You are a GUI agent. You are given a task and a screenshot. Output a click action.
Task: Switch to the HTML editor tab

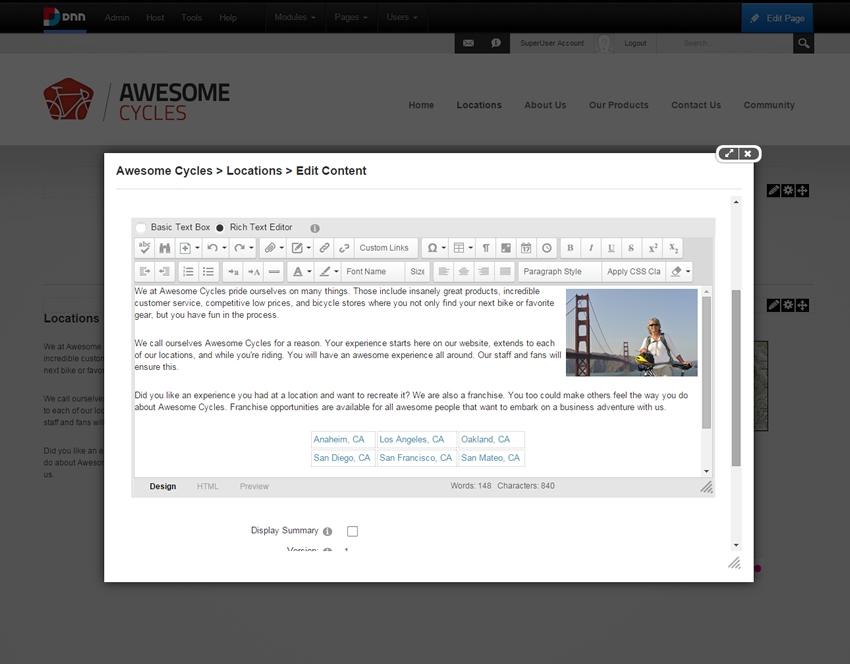[x=208, y=486]
